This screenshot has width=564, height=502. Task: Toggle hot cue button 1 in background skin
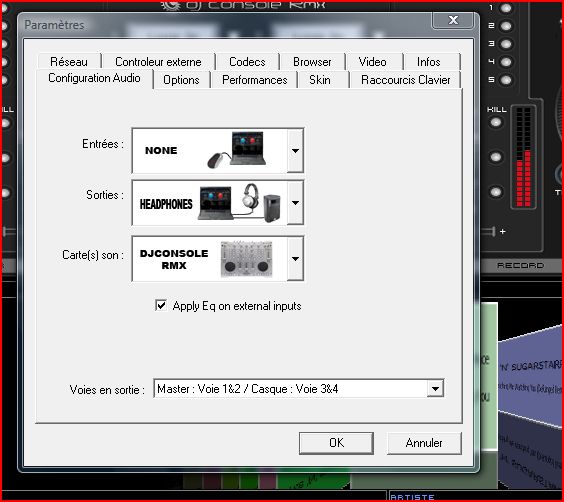click(x=506, y=8)
